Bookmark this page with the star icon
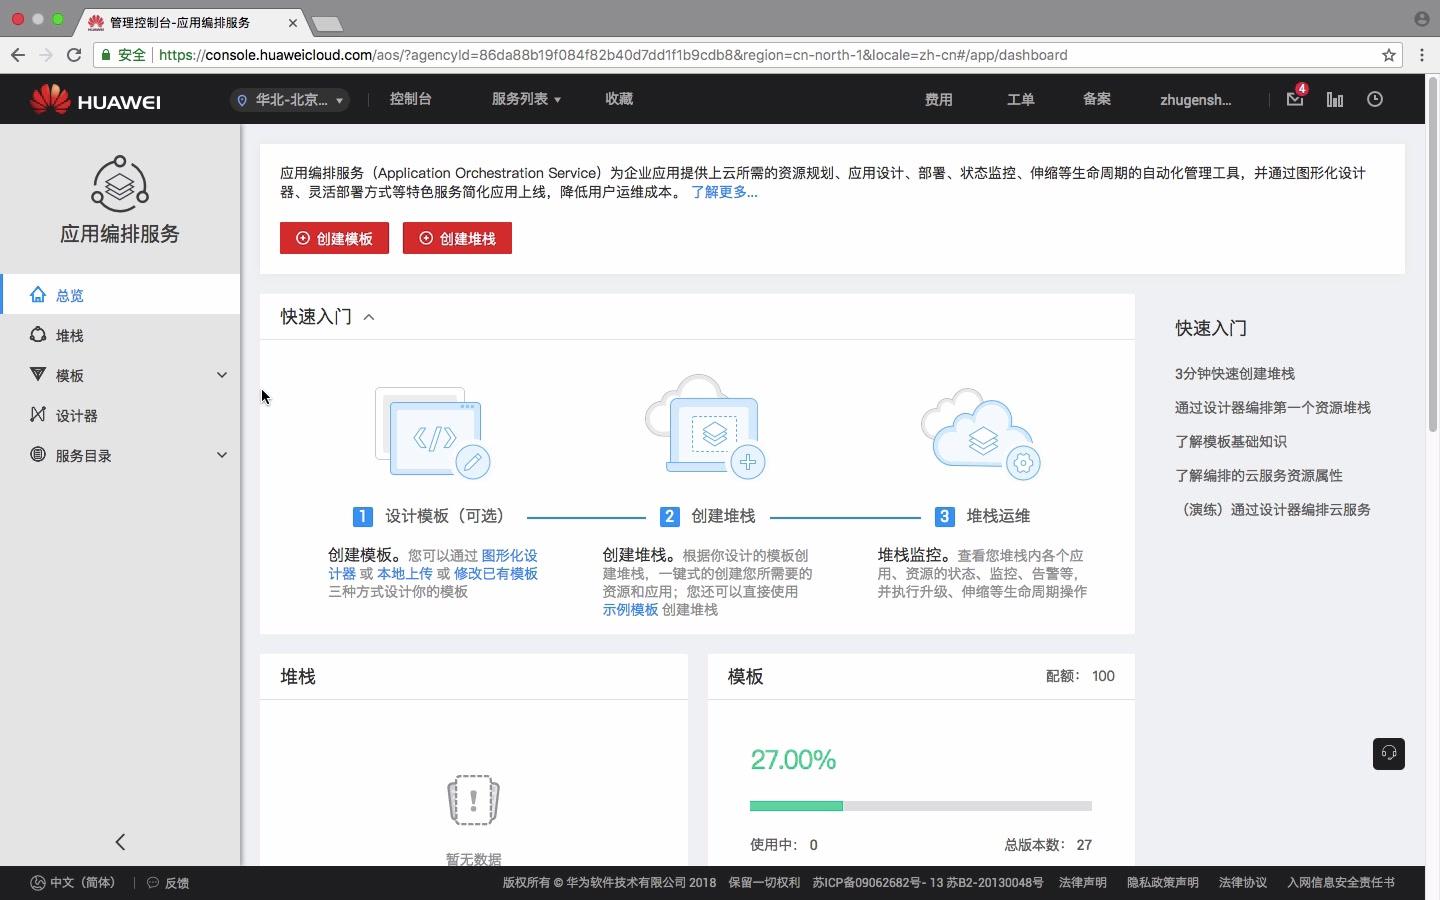This screenshot has width=1440, height=900. point(1389,55)
